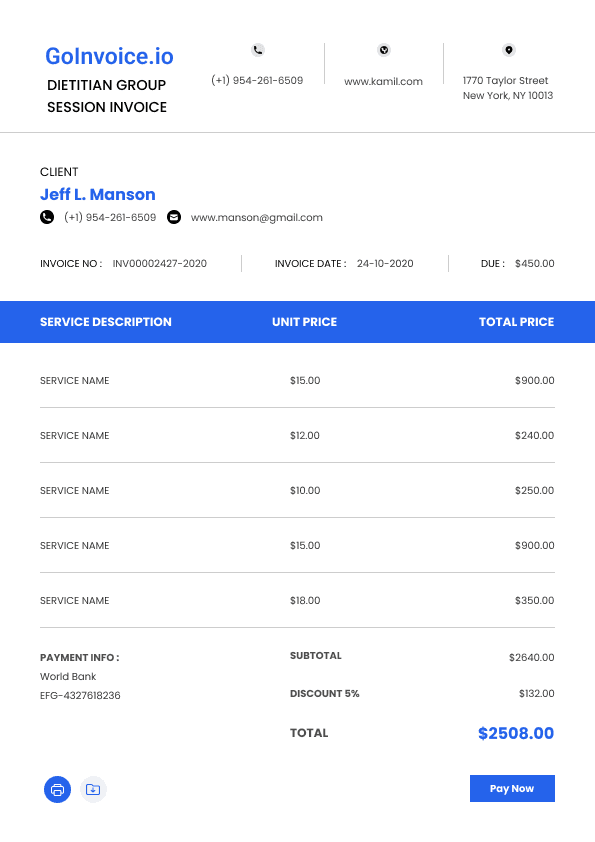This screenshot has height=842, width=595.
Task: Open the GoInvoice.io logo link
Action: (109, 56)
